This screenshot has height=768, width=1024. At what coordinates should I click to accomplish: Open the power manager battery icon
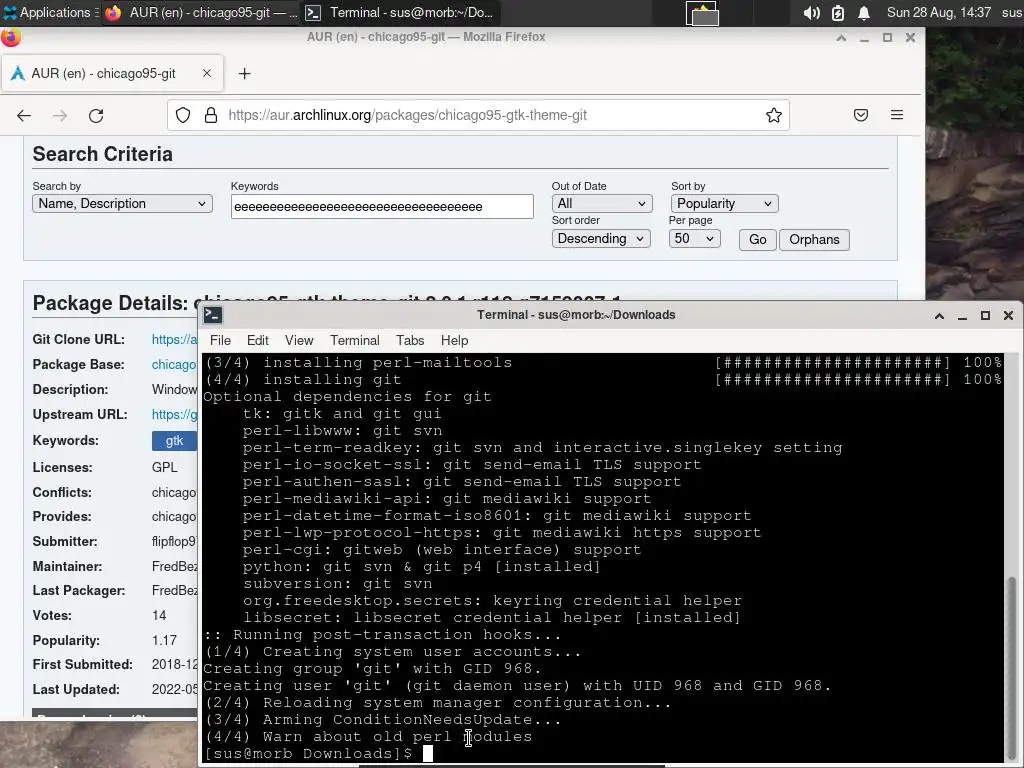pos(838,13)
